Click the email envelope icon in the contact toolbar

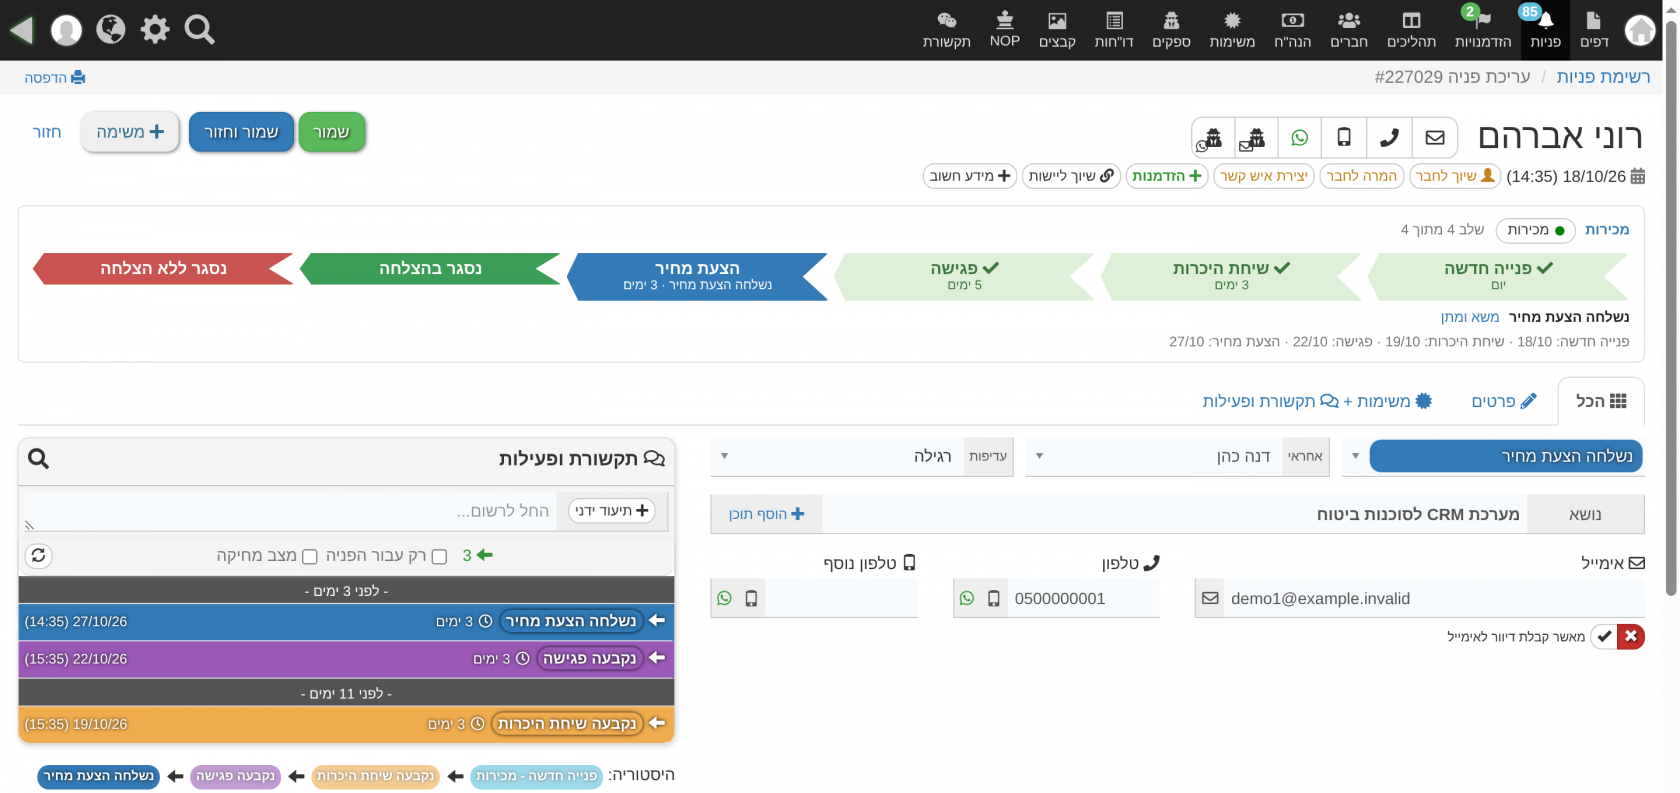[x=1435, y=137]
